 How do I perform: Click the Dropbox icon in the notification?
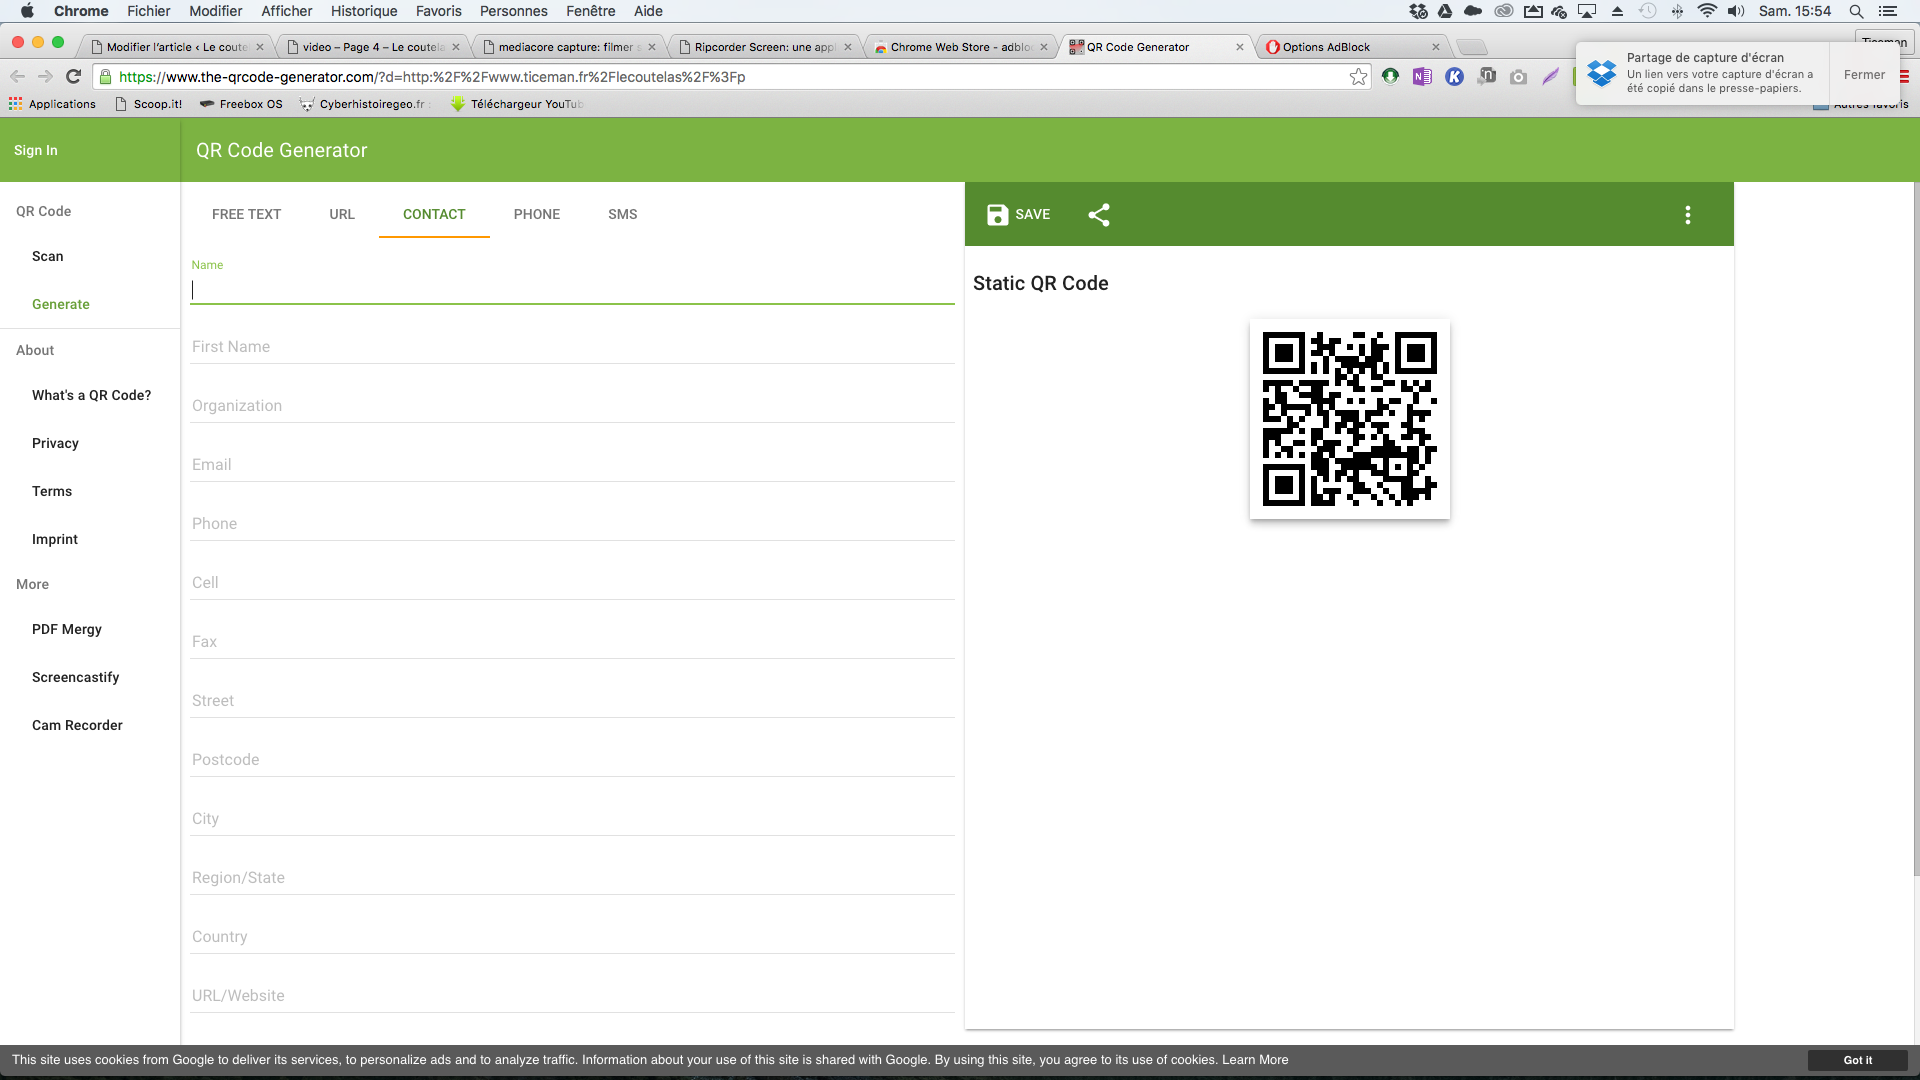[x=1601, y=73]
